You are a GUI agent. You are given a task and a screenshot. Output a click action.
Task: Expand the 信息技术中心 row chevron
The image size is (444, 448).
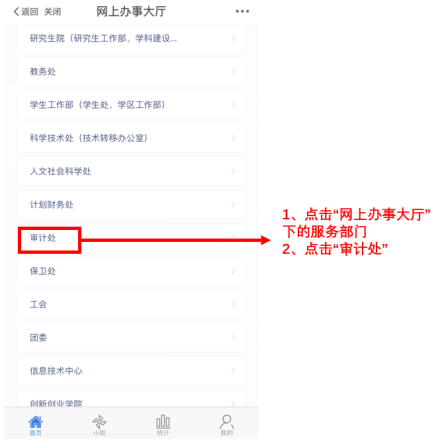[233, 371]
